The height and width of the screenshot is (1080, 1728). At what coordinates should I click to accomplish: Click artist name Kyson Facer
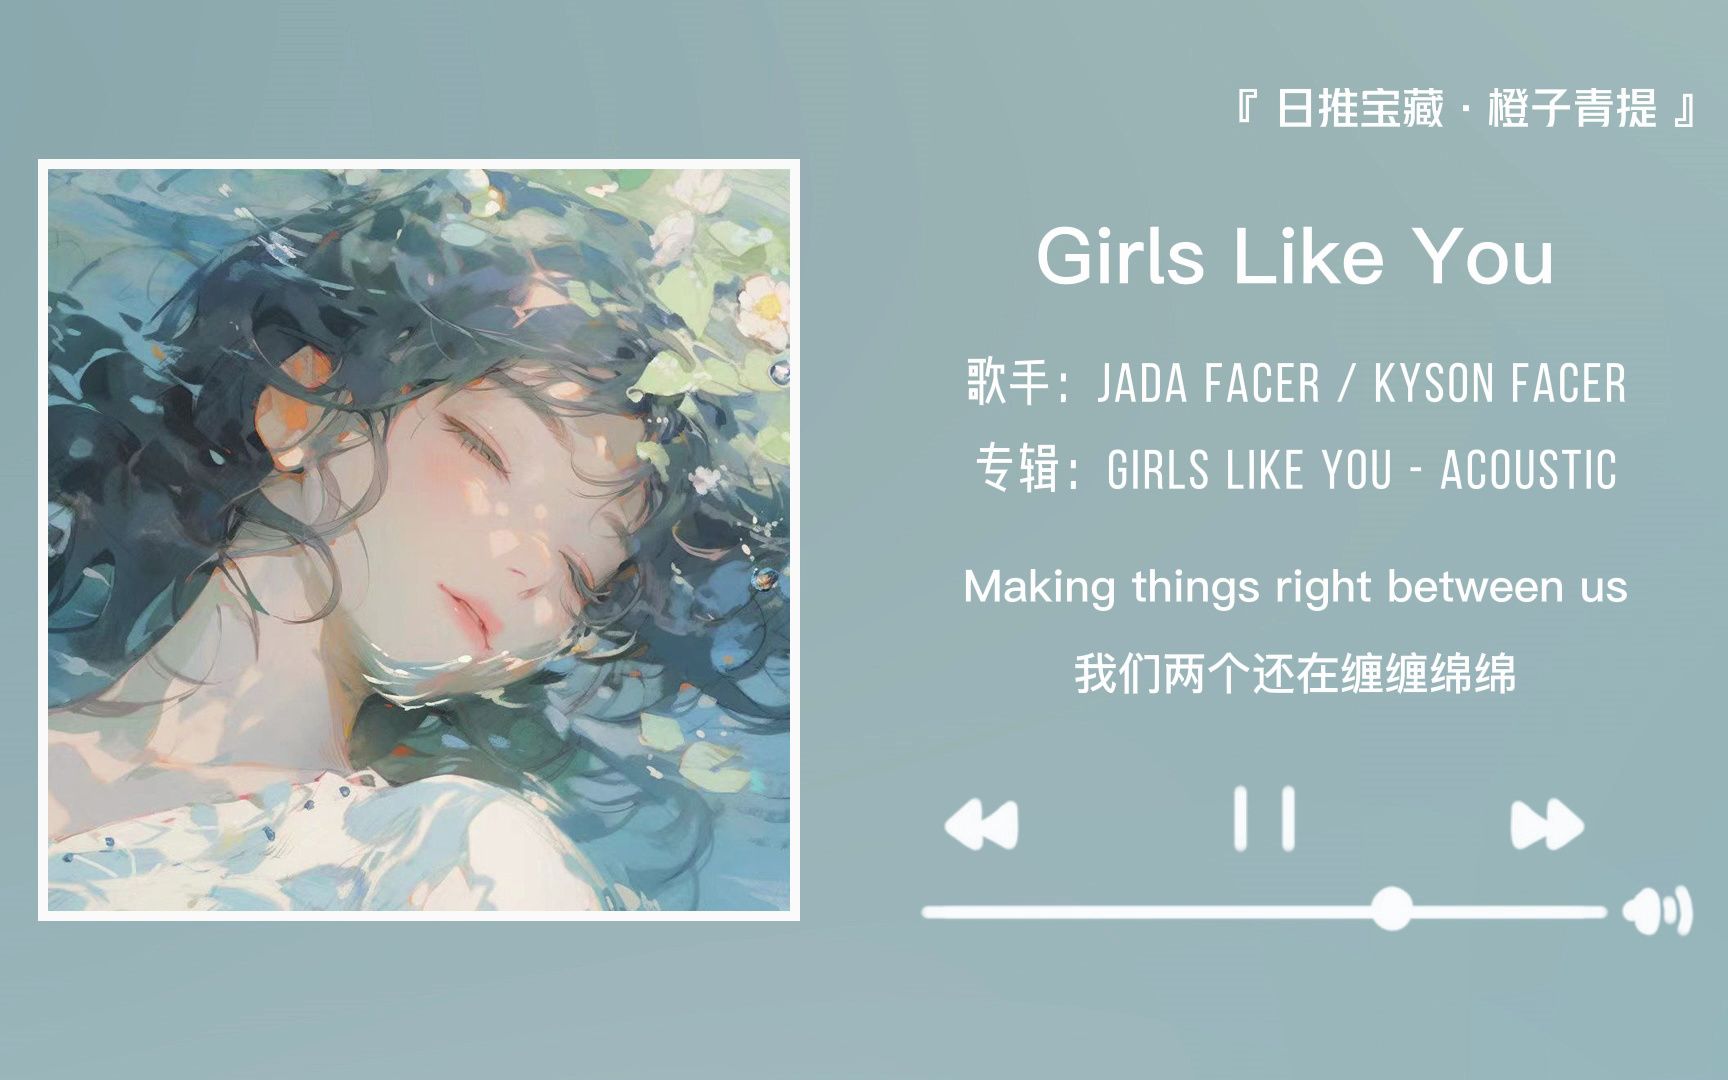(x=1500, y=384)
